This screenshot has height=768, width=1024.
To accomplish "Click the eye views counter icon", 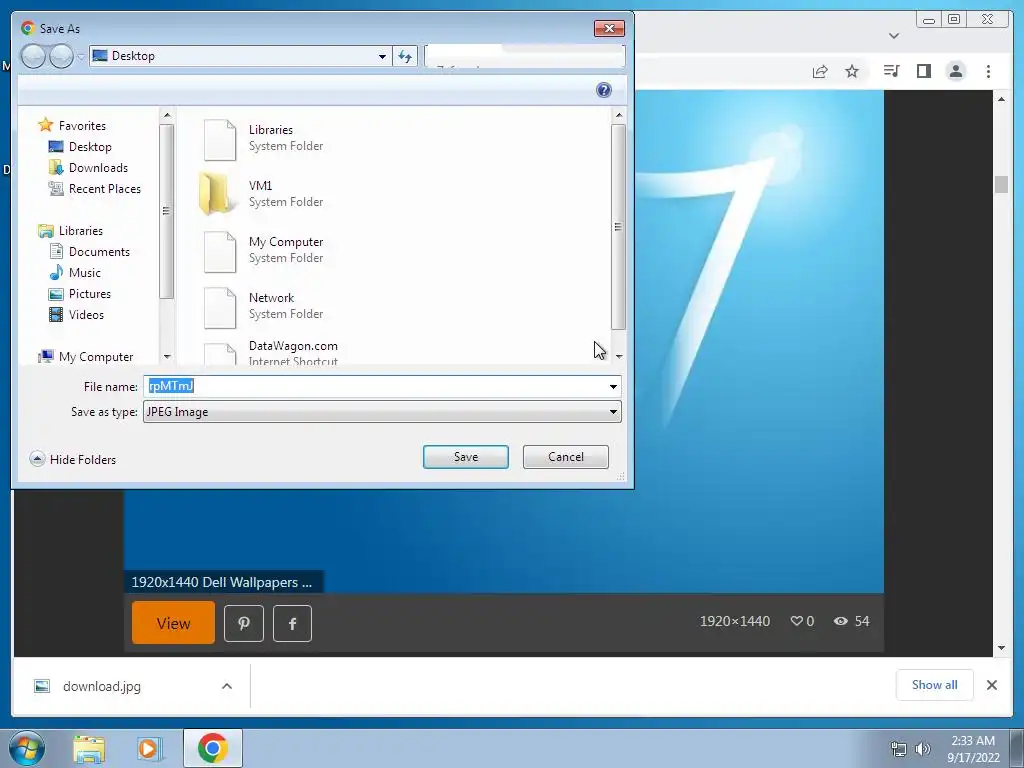I will click(840, 621).
